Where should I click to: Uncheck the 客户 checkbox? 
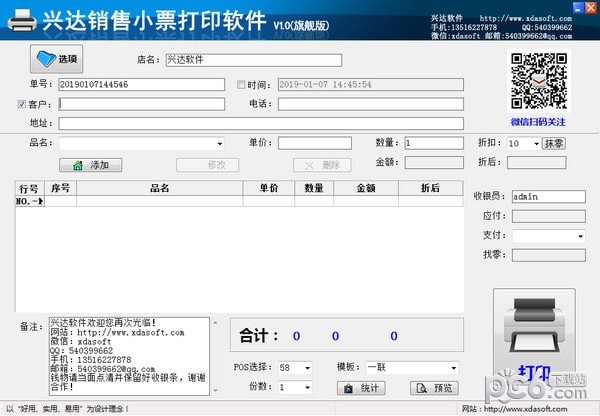22,104
